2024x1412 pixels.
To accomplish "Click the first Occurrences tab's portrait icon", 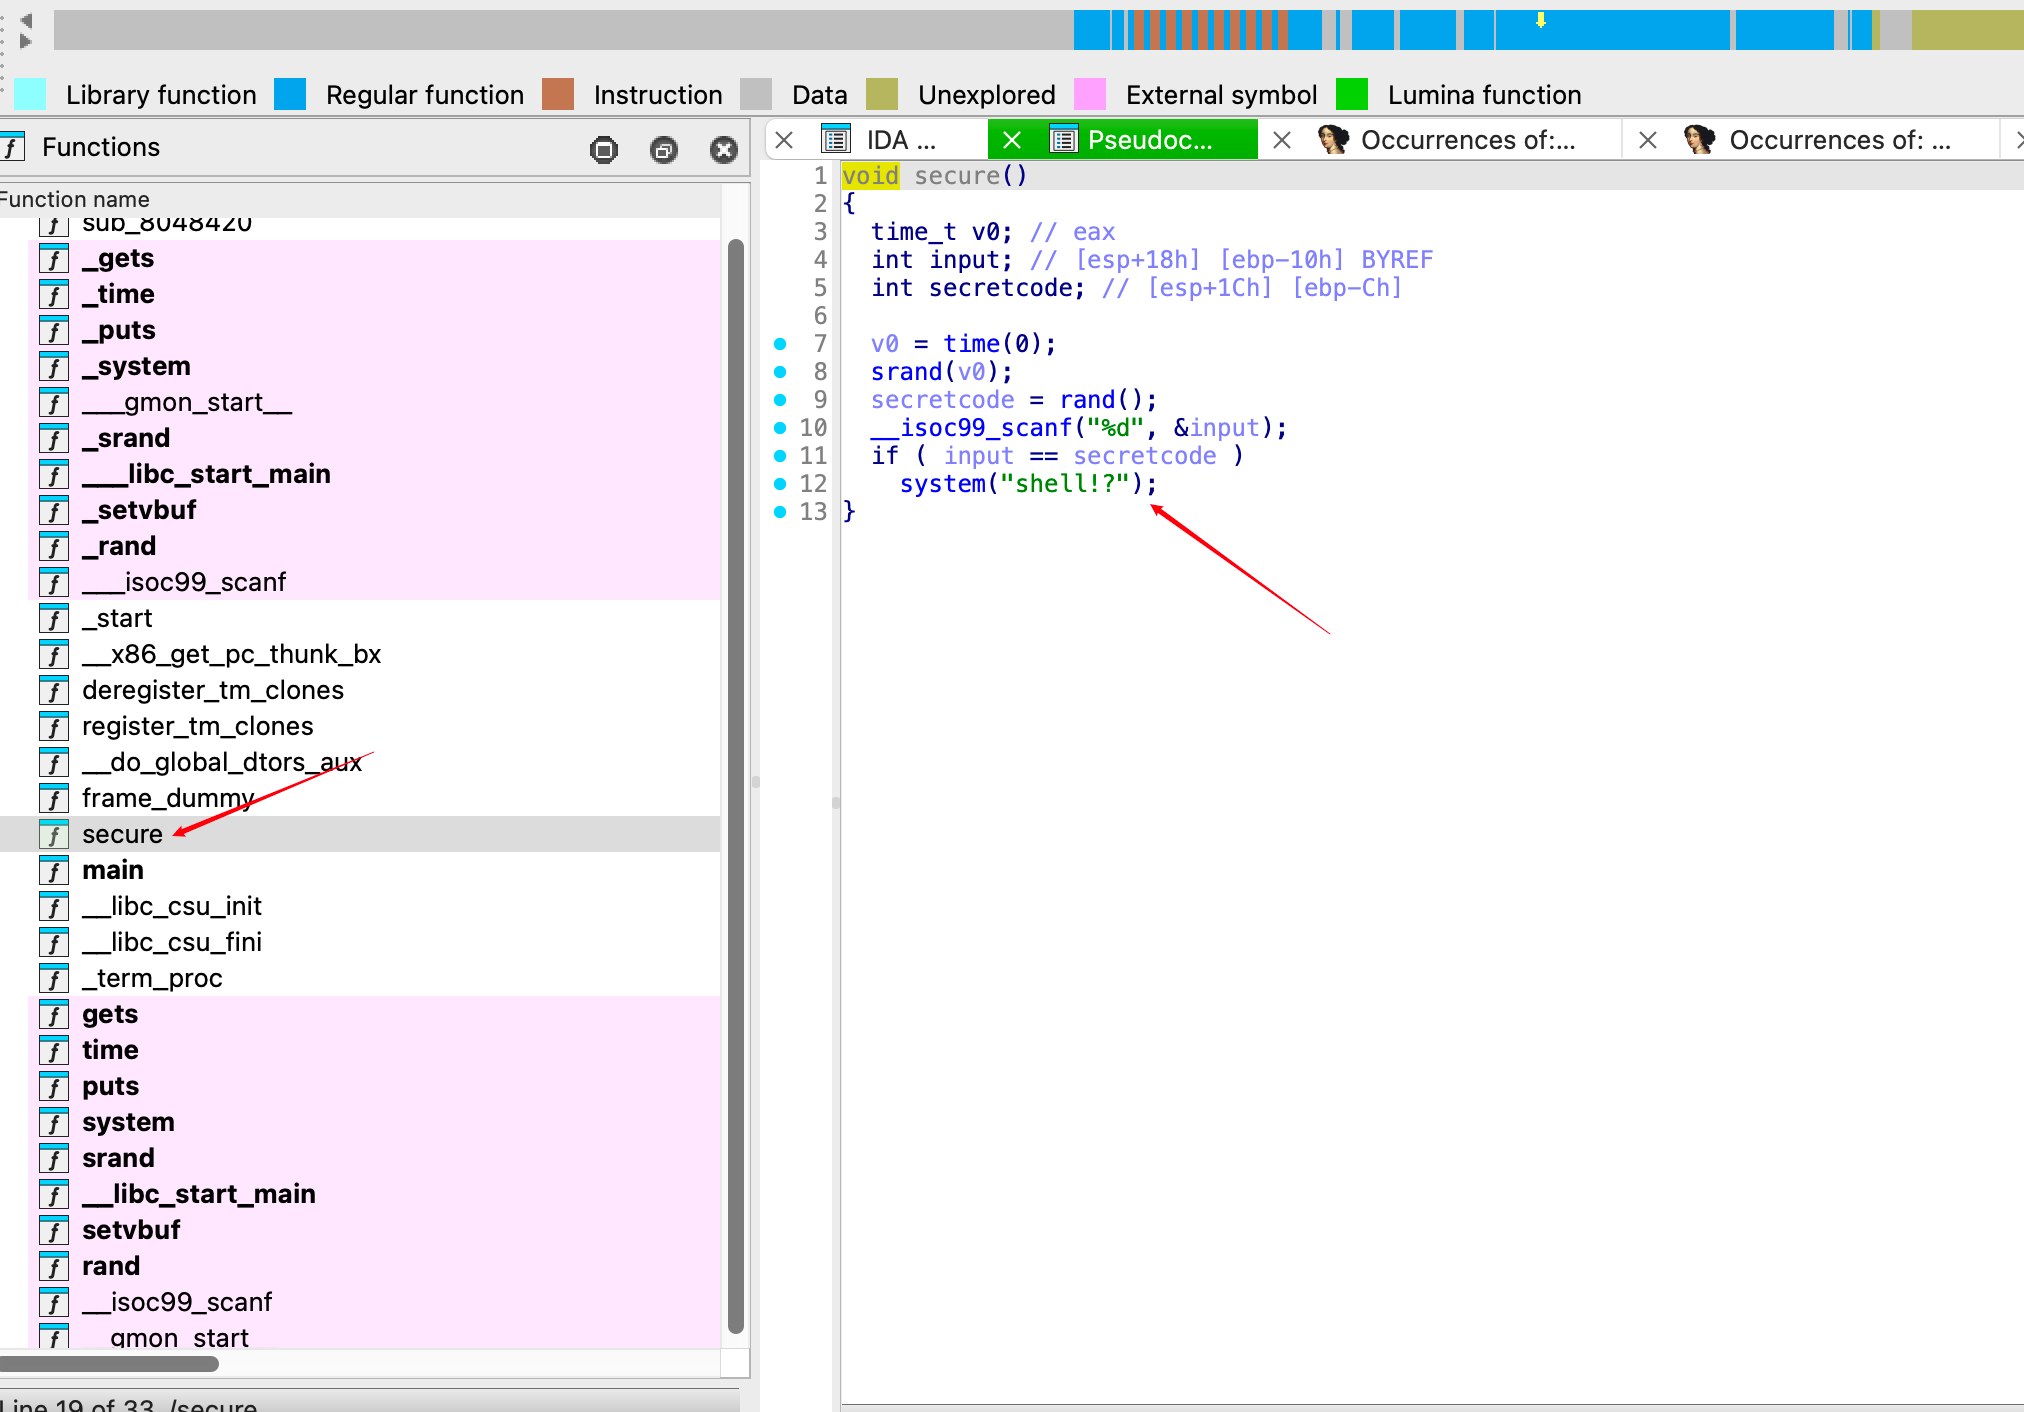I will (x=1332, y=140).
